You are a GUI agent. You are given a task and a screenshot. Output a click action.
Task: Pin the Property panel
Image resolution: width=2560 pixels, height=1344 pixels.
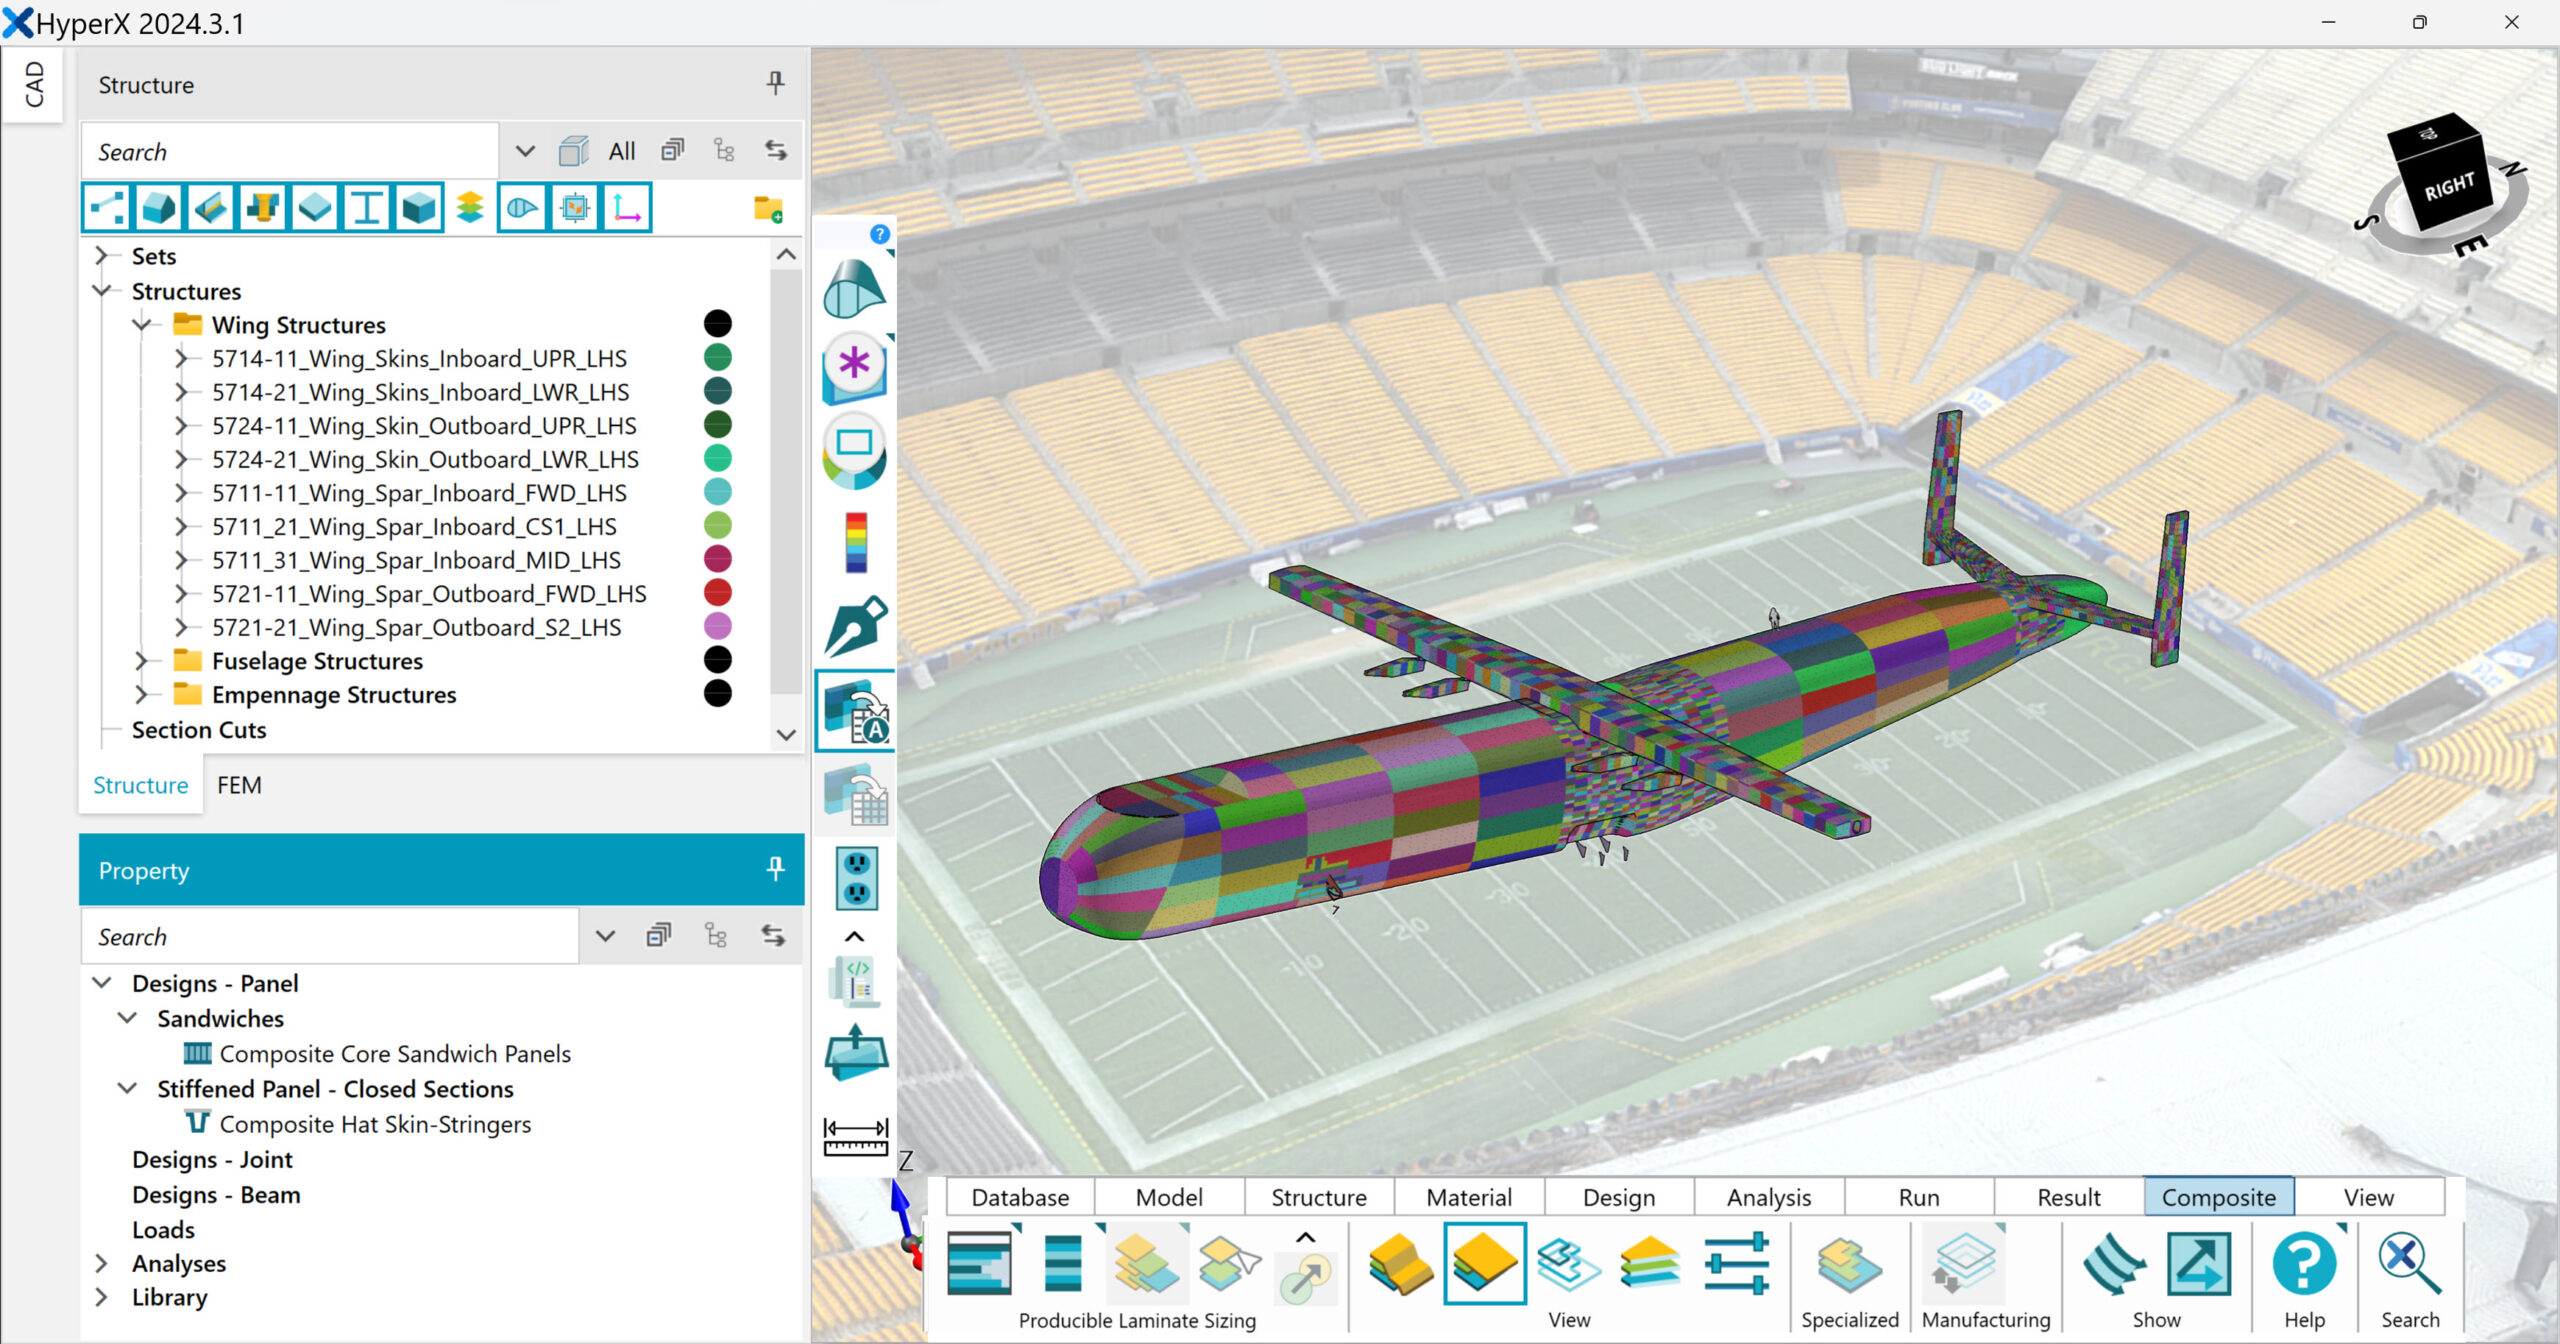[775, 869]
